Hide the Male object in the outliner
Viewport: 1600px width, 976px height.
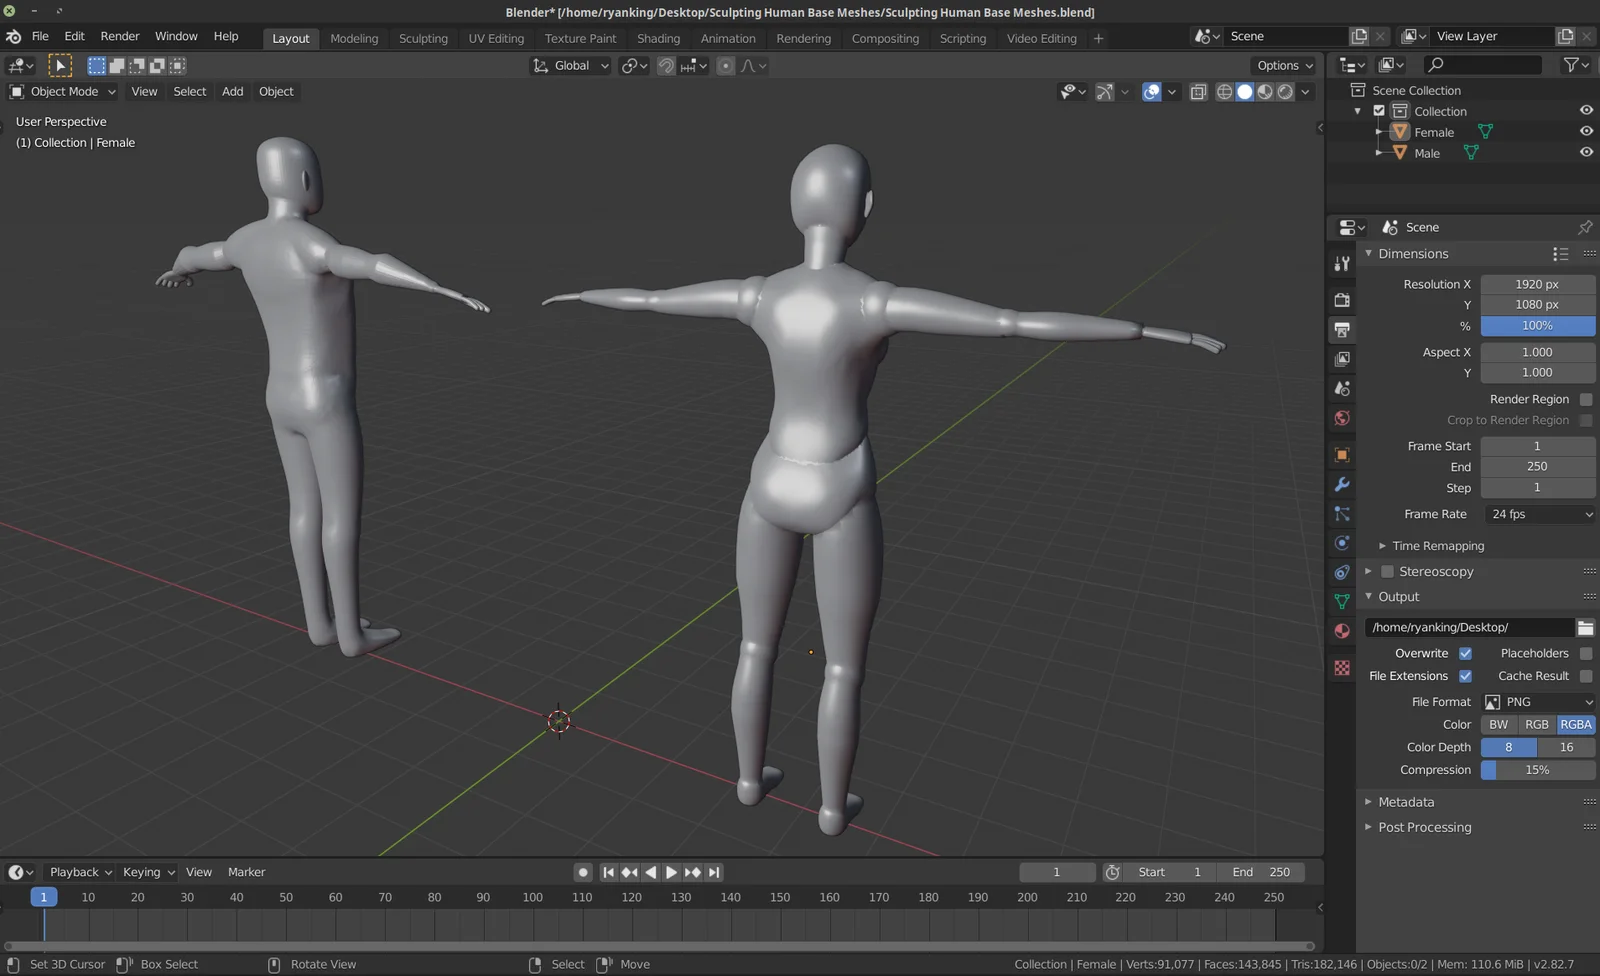coord(1586,152)
